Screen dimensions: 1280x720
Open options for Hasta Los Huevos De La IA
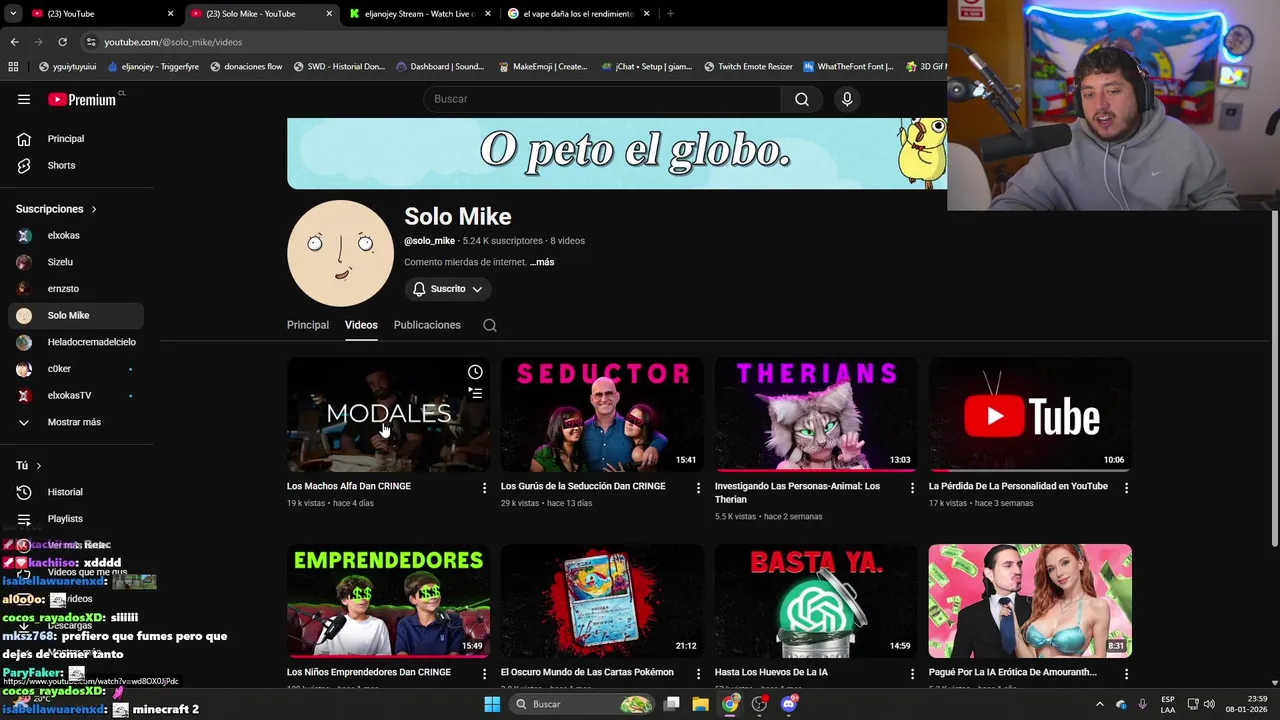912,674
